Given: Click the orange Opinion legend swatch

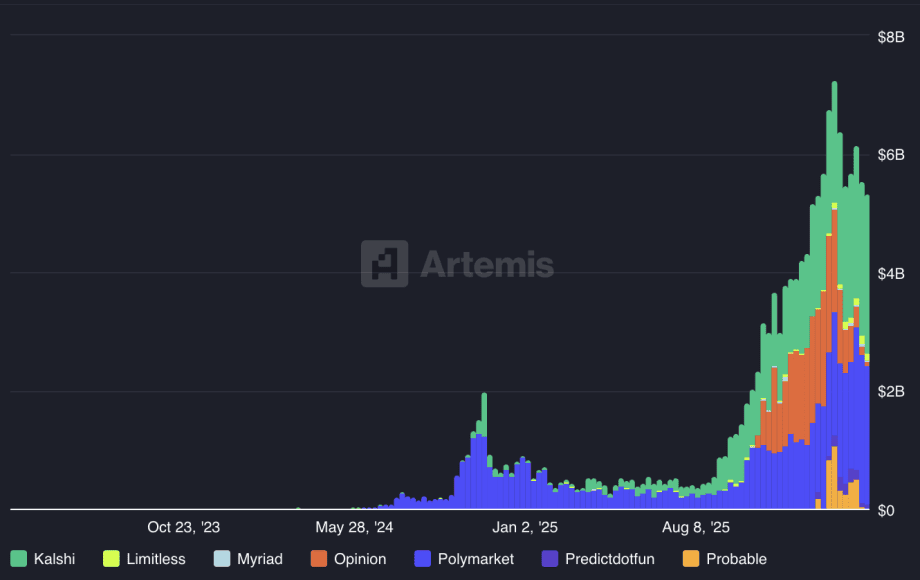Looking at the screenshot, I should click(x=319, y=559).
